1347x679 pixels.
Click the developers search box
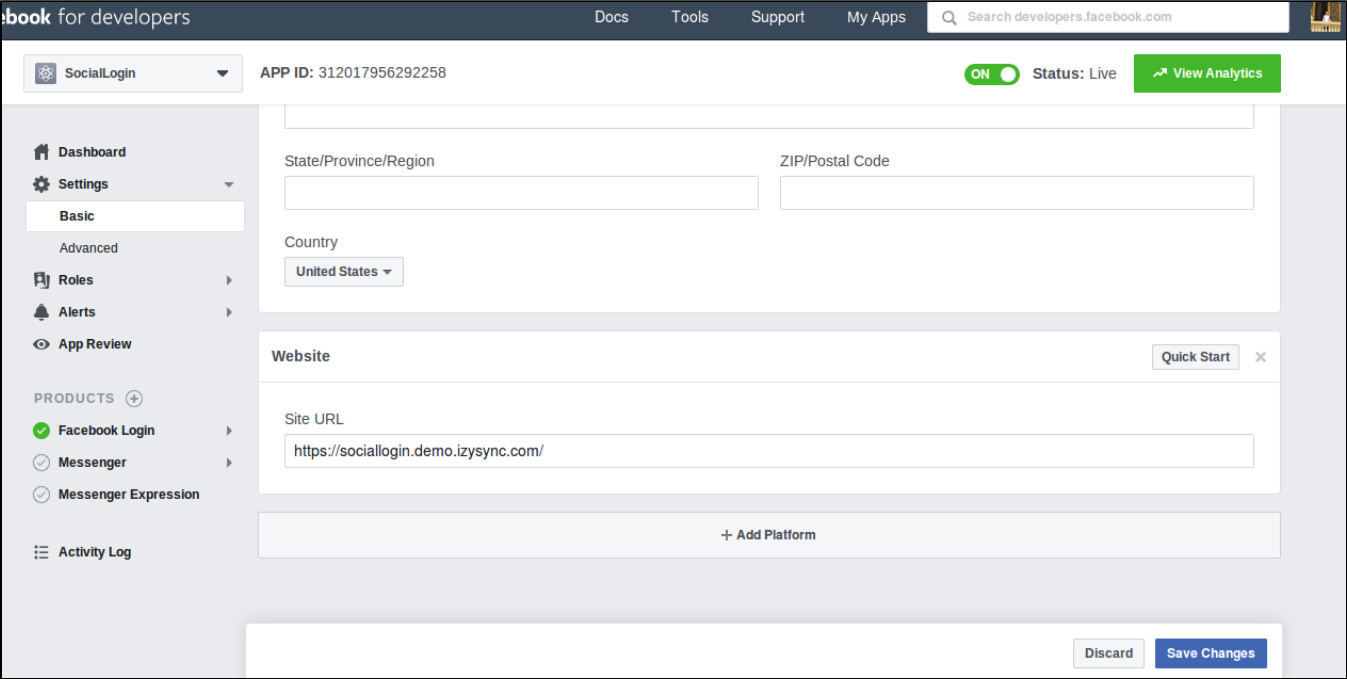coord(1108,17)
